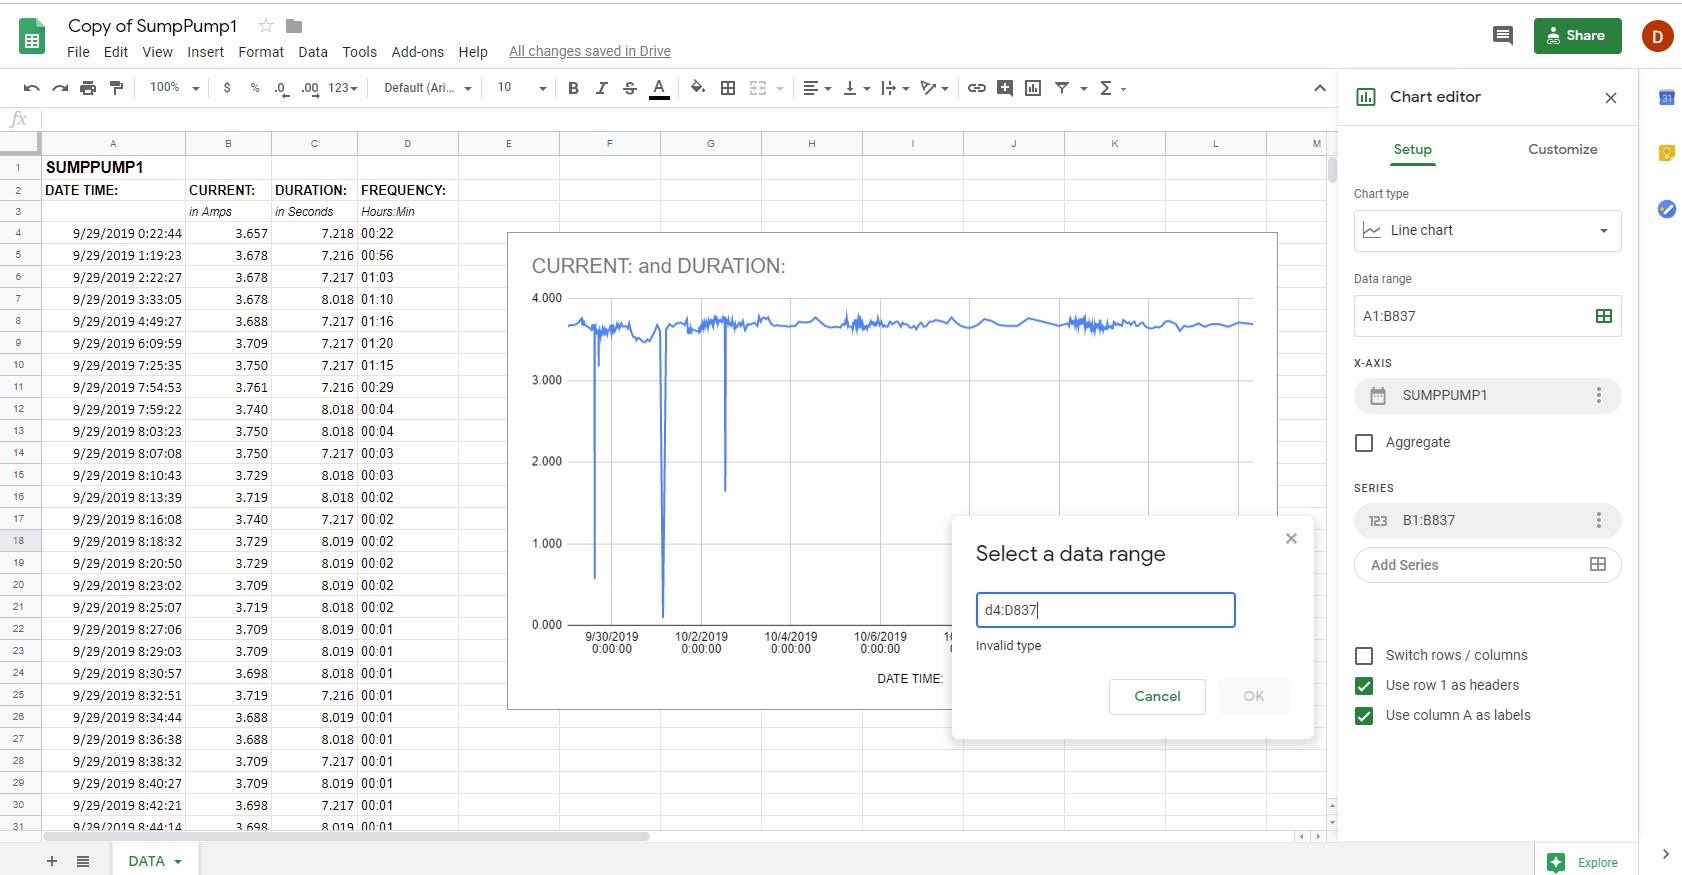The width and height of the screenshot is (1682, 875).
Task: Open the Add-ons menu
Action: 418,52
